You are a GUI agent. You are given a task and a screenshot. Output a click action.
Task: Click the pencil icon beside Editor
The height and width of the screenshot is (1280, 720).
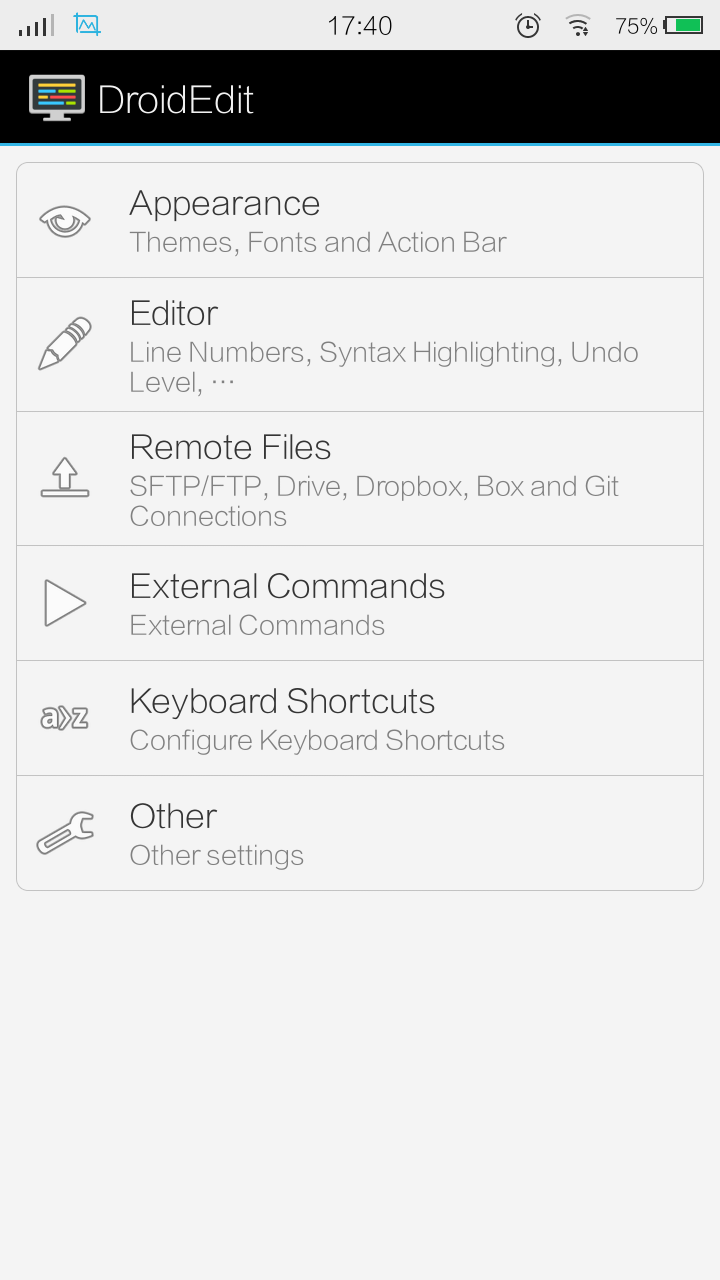65,344
